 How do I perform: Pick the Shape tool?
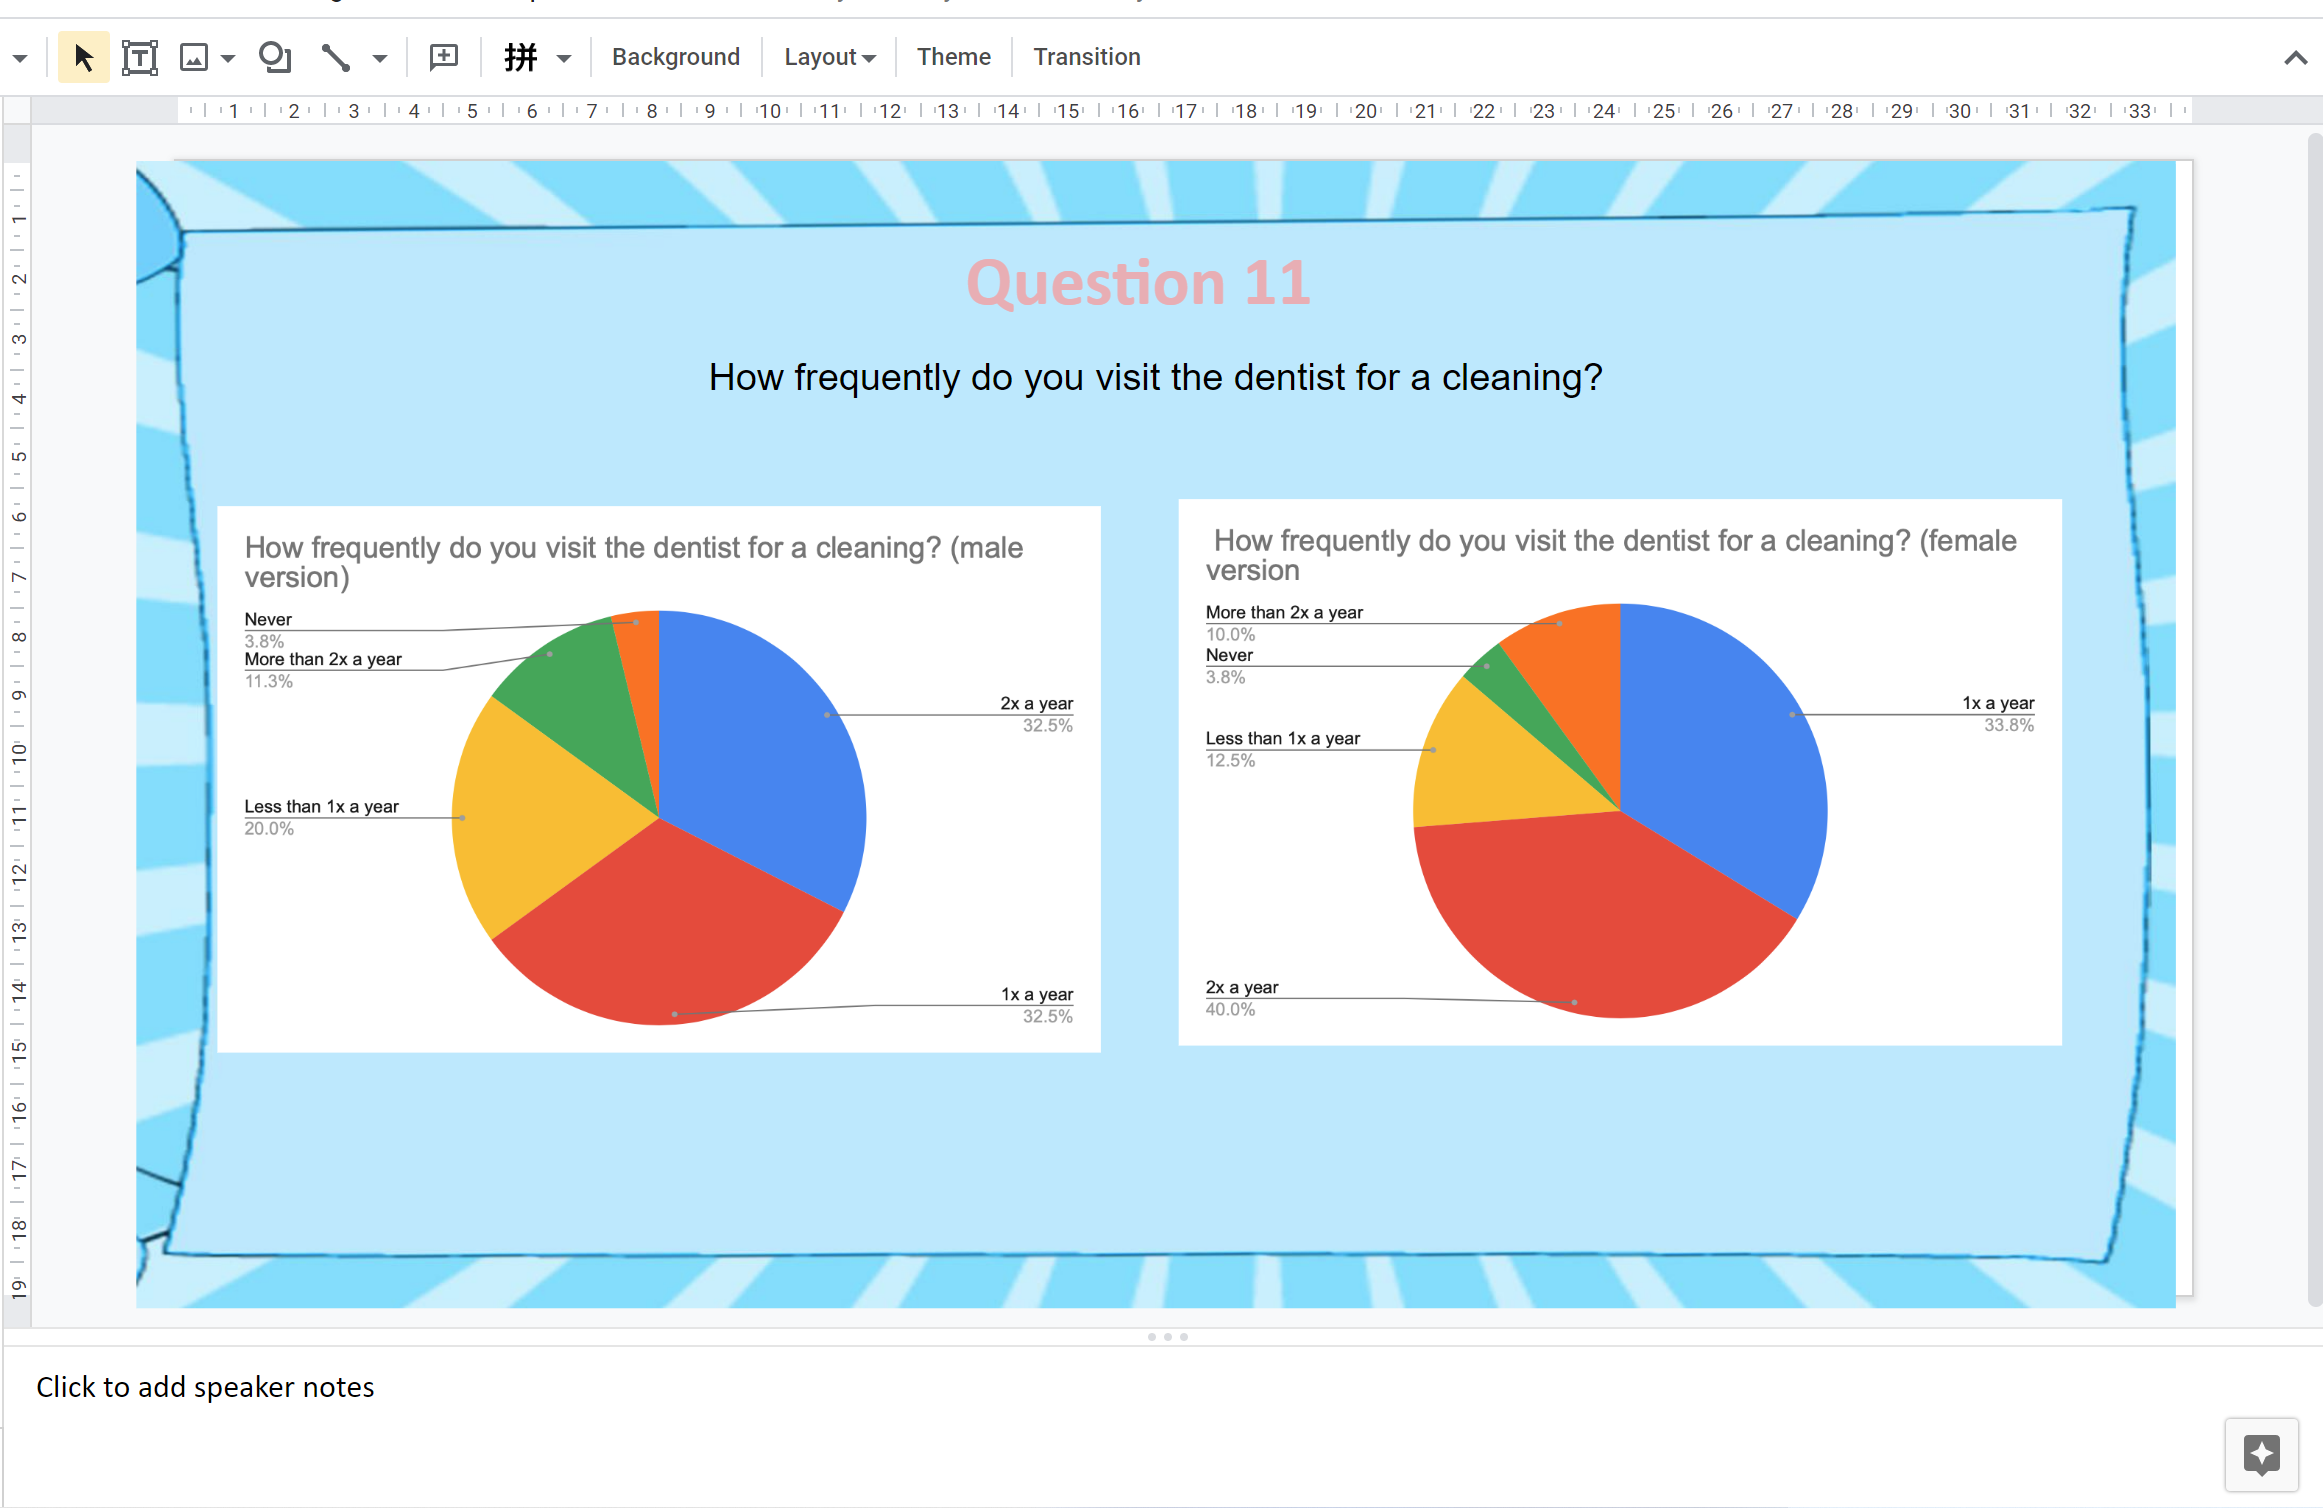tap(274, 57)
